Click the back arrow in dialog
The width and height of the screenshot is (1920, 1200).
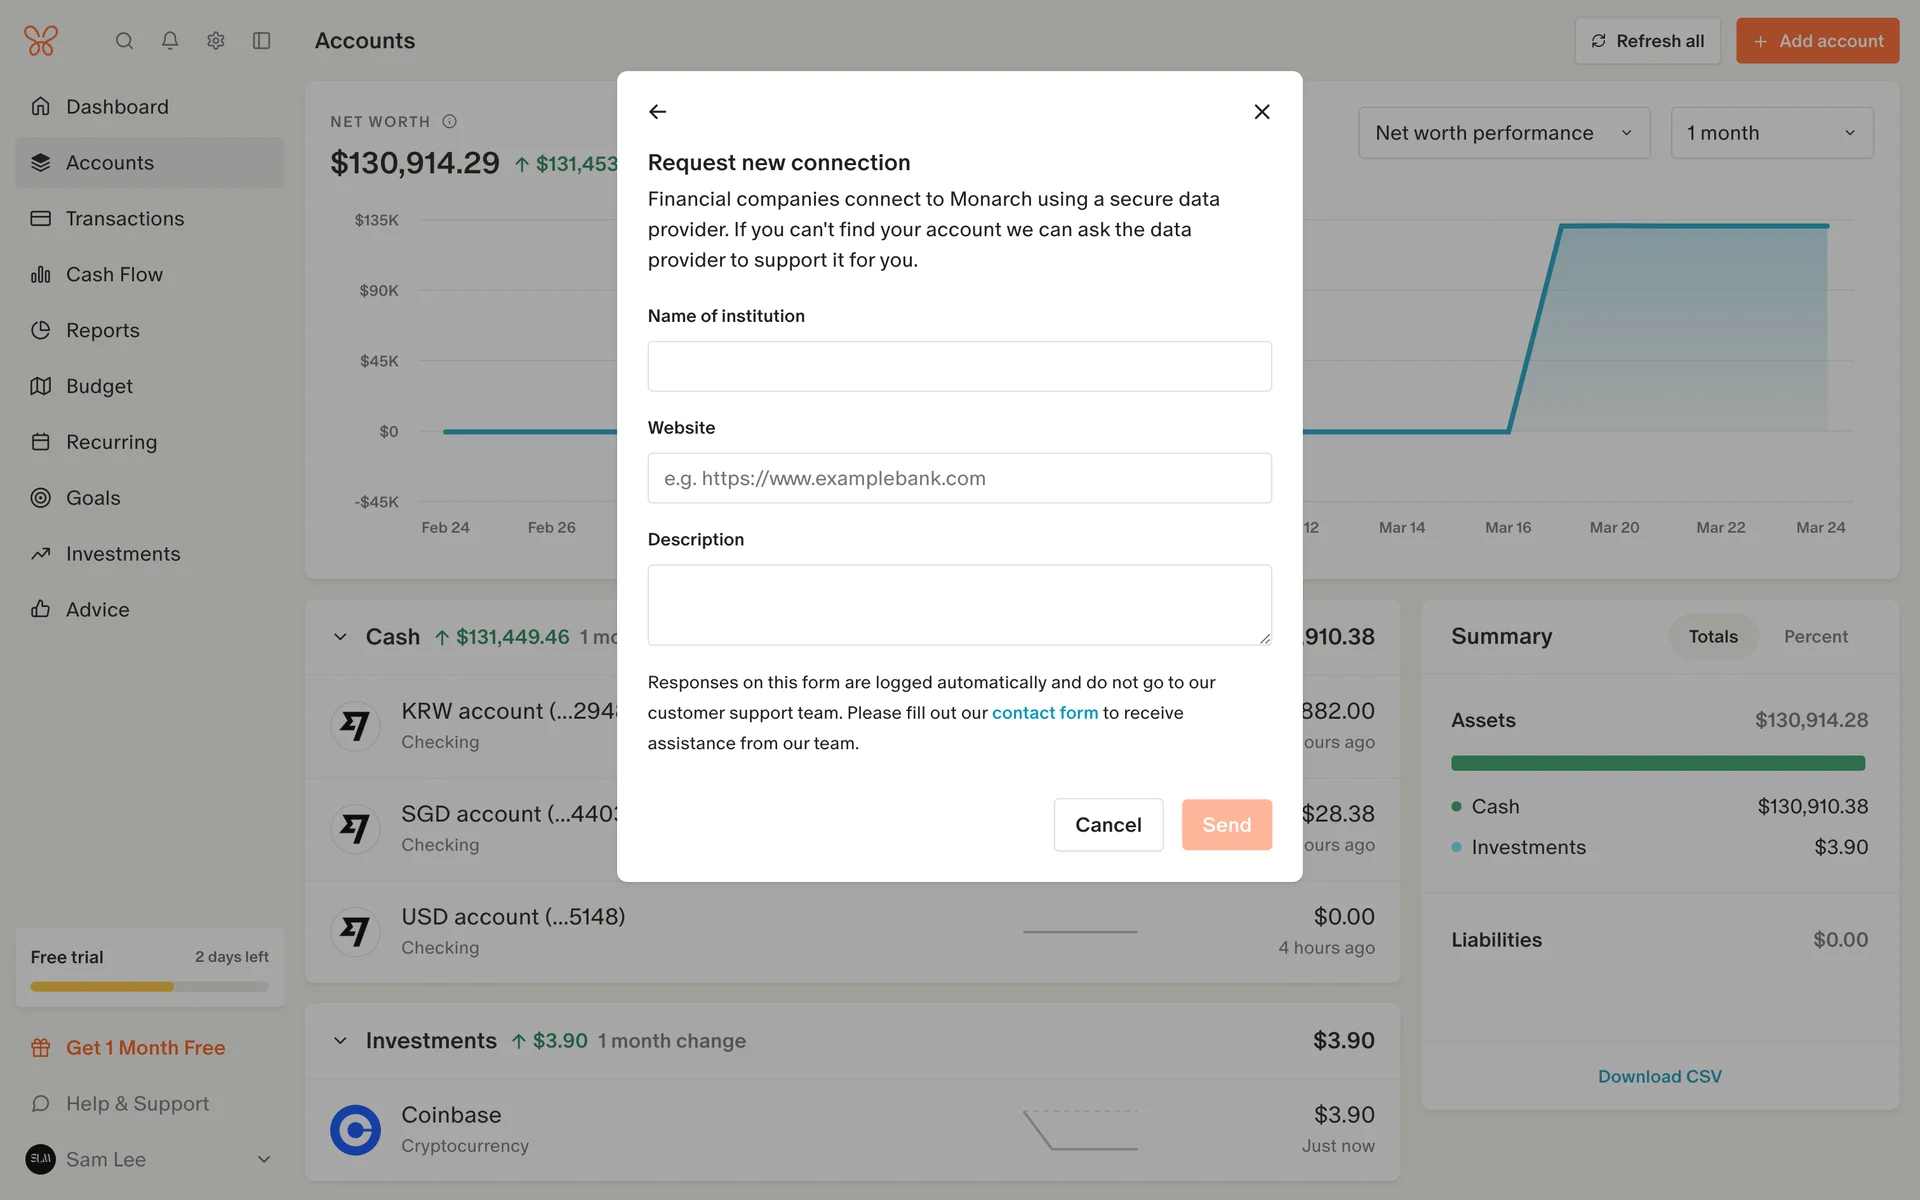pos(657,112)
